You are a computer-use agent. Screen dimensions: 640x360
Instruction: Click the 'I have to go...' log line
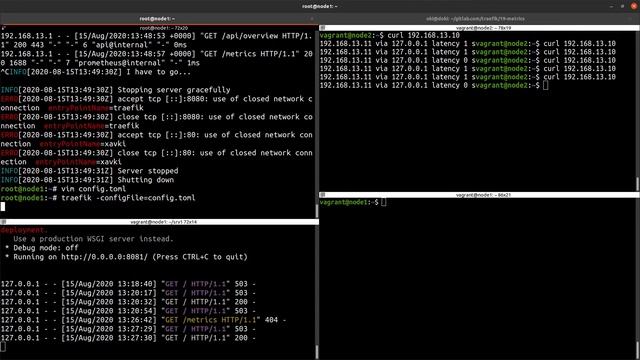(x=96, y=72)
